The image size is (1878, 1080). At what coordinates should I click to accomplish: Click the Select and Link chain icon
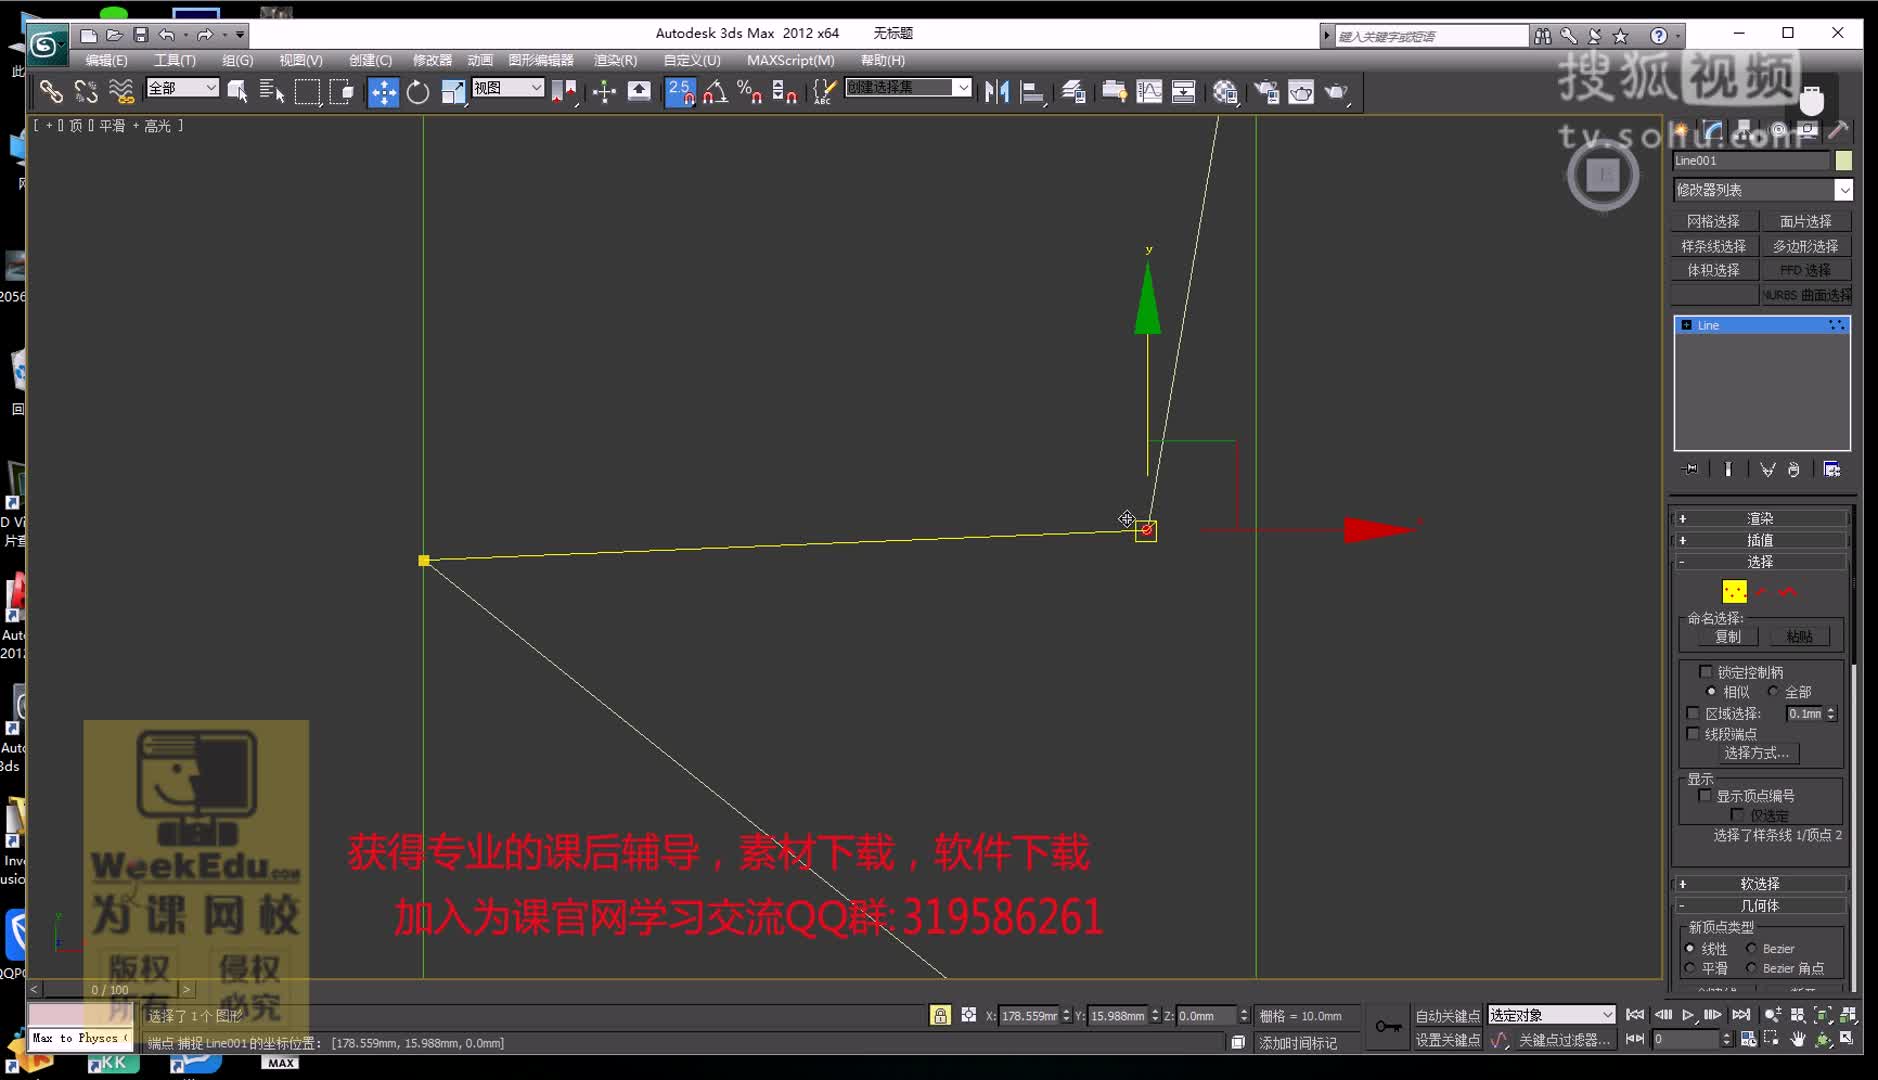(x=50, y=92)
